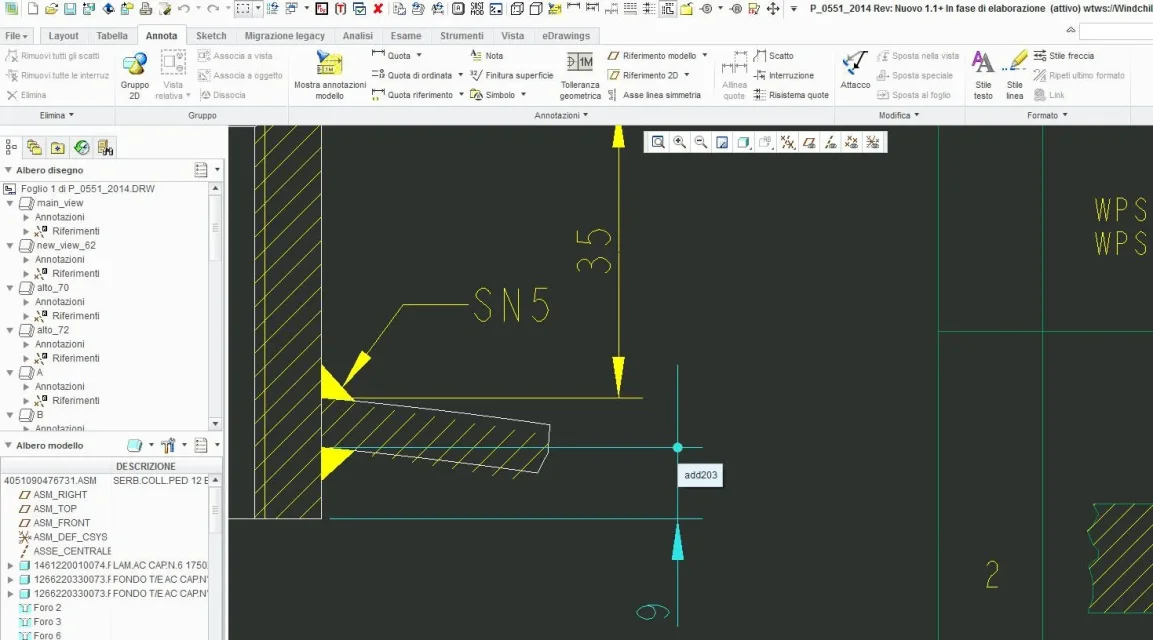The height and width of the screenshot is (640, 1153).
Task: Click the model tree tools hammer icon
Action: coord(168,445)
